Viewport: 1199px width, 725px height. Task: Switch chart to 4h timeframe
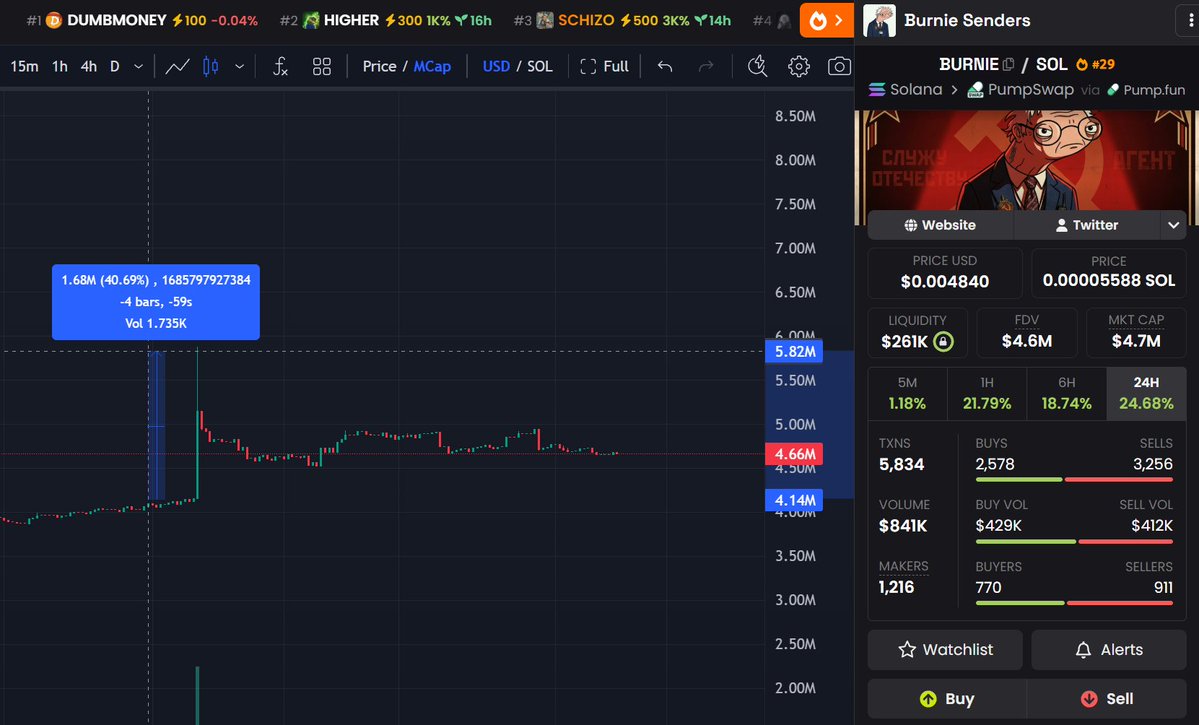click(x=89, y=67)
